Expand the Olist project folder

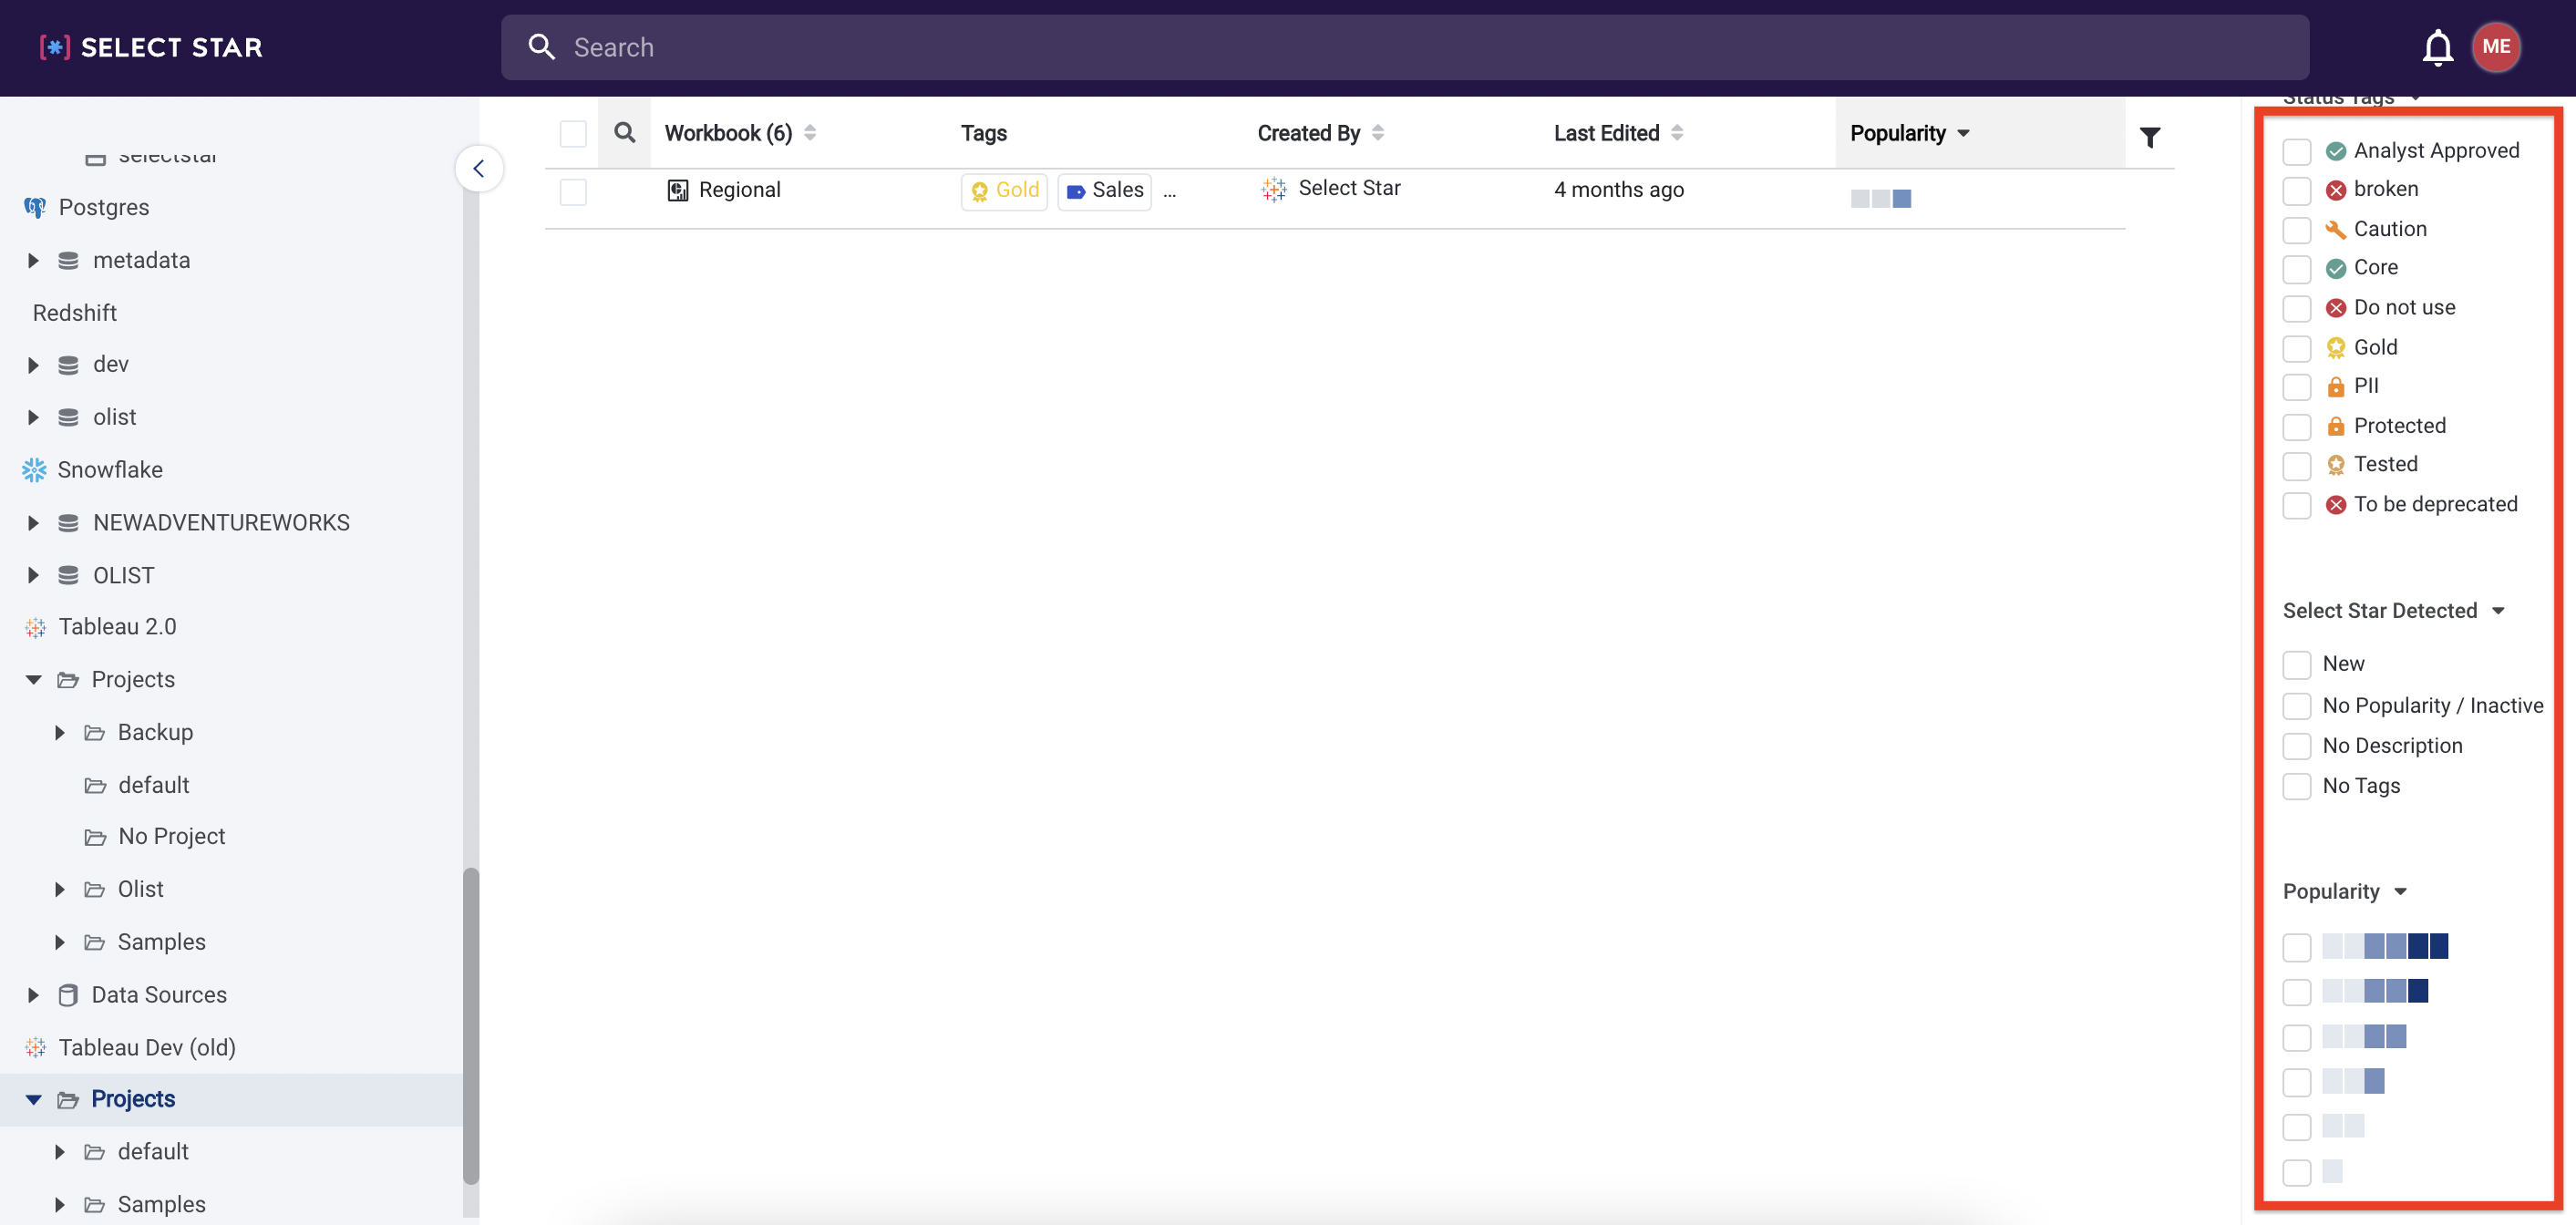coord(60,889)
